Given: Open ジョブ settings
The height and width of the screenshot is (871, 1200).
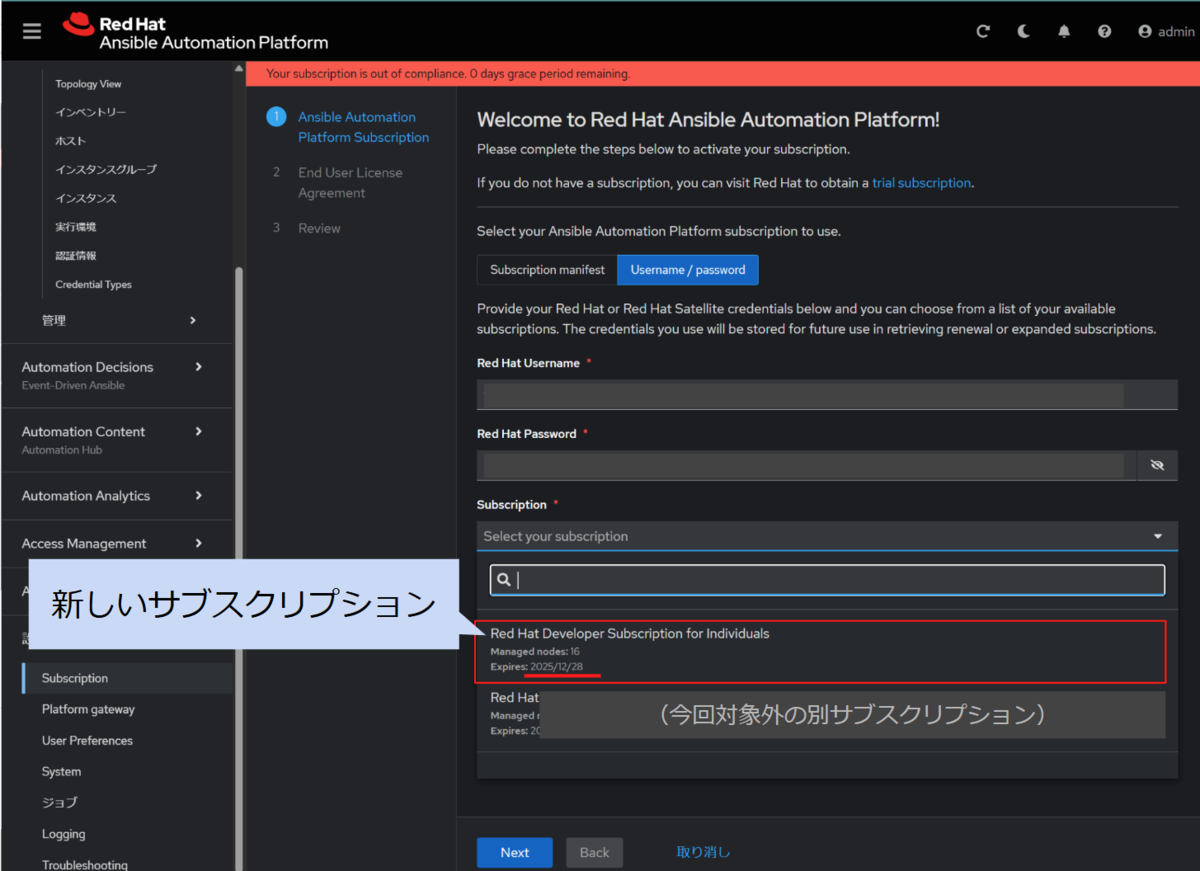Looking at the screenshot, I should pos(59,803).
